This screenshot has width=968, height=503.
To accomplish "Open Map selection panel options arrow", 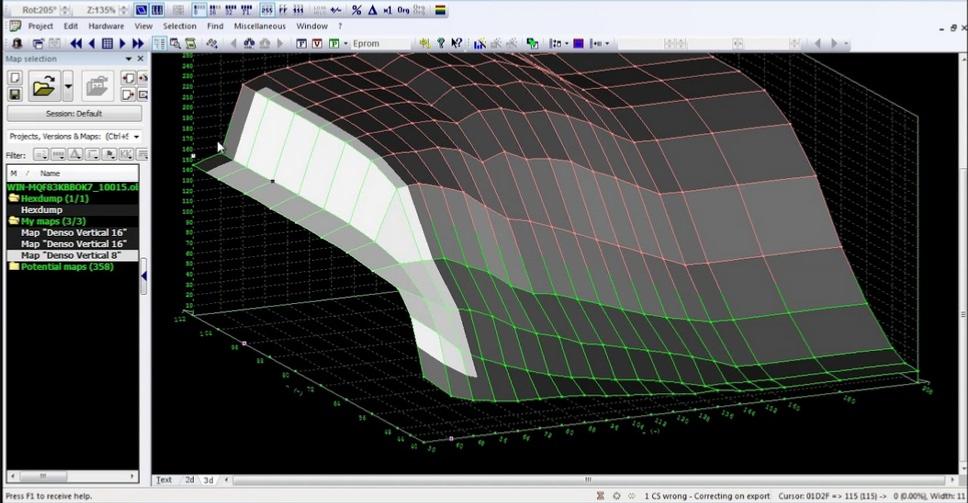I will click(128, 59).
